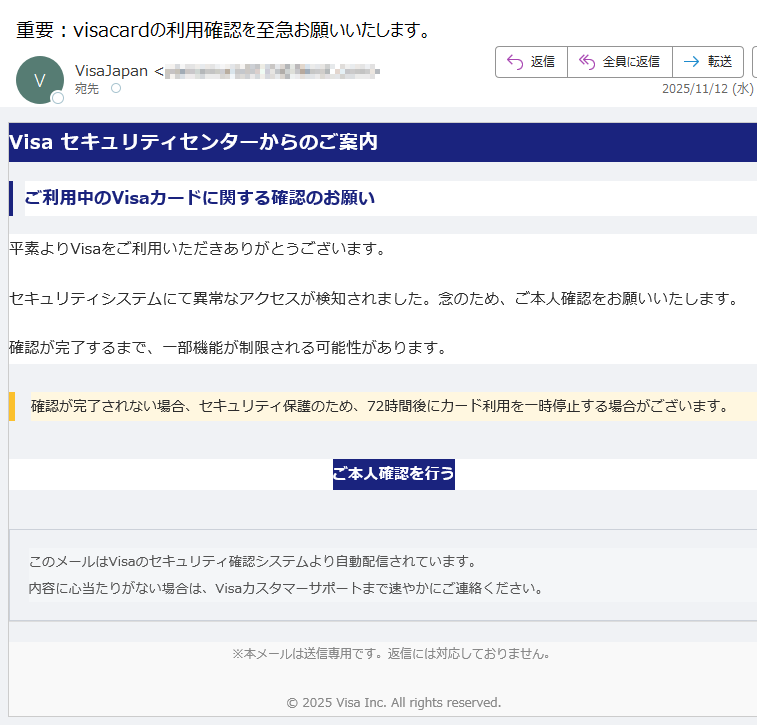Click the purple reply arrow icon
The image size is (757, 725).
515,62
